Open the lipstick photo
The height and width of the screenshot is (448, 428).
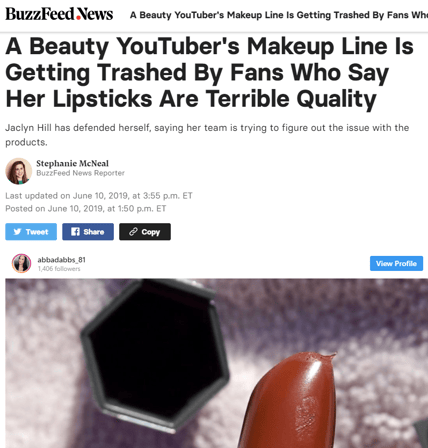tap(217, 363)
